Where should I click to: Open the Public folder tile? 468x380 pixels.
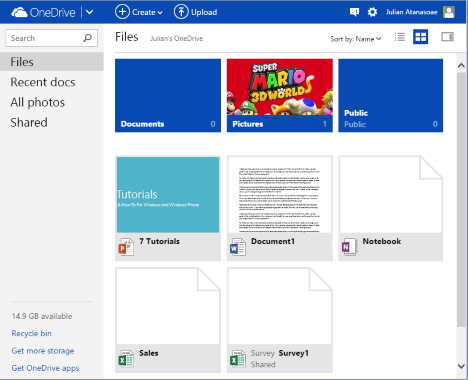click(391, 96)
